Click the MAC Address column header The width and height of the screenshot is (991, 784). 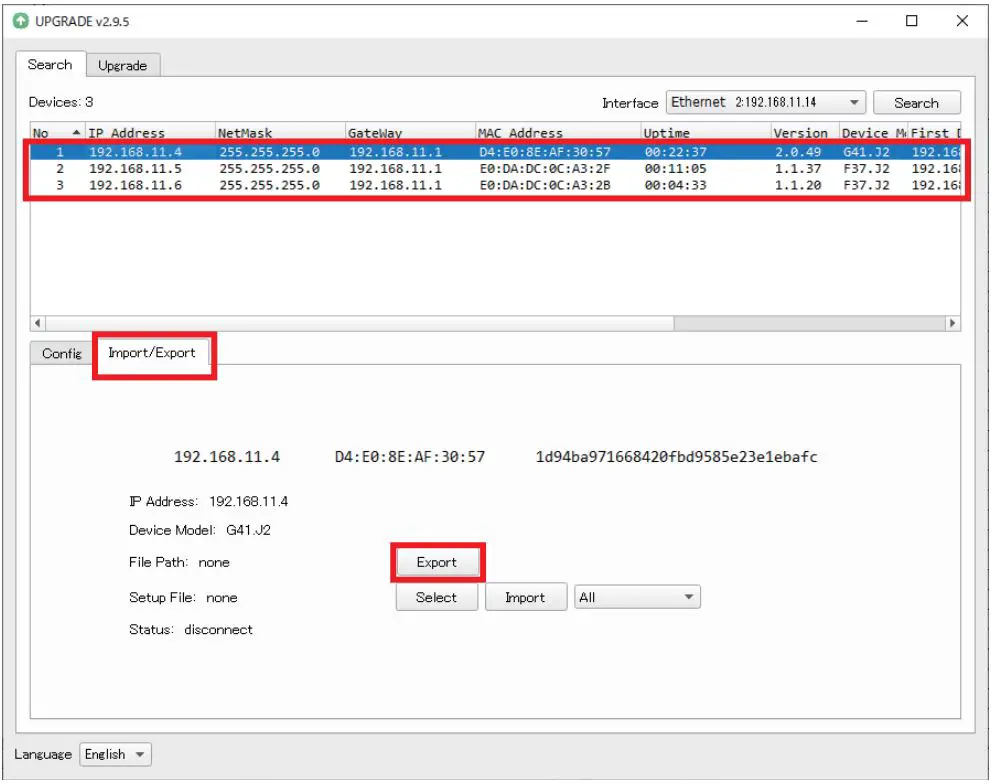557,133
